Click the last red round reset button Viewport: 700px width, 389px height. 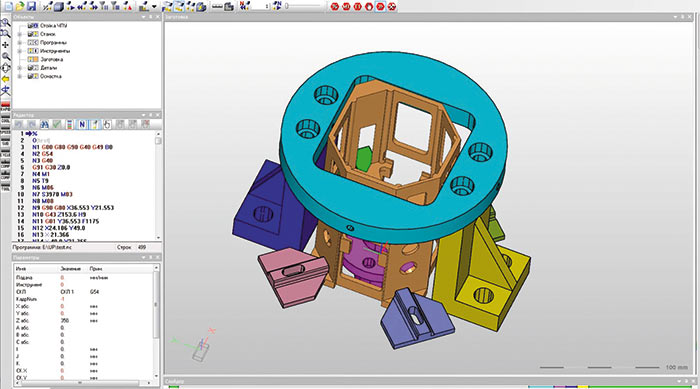392,6
